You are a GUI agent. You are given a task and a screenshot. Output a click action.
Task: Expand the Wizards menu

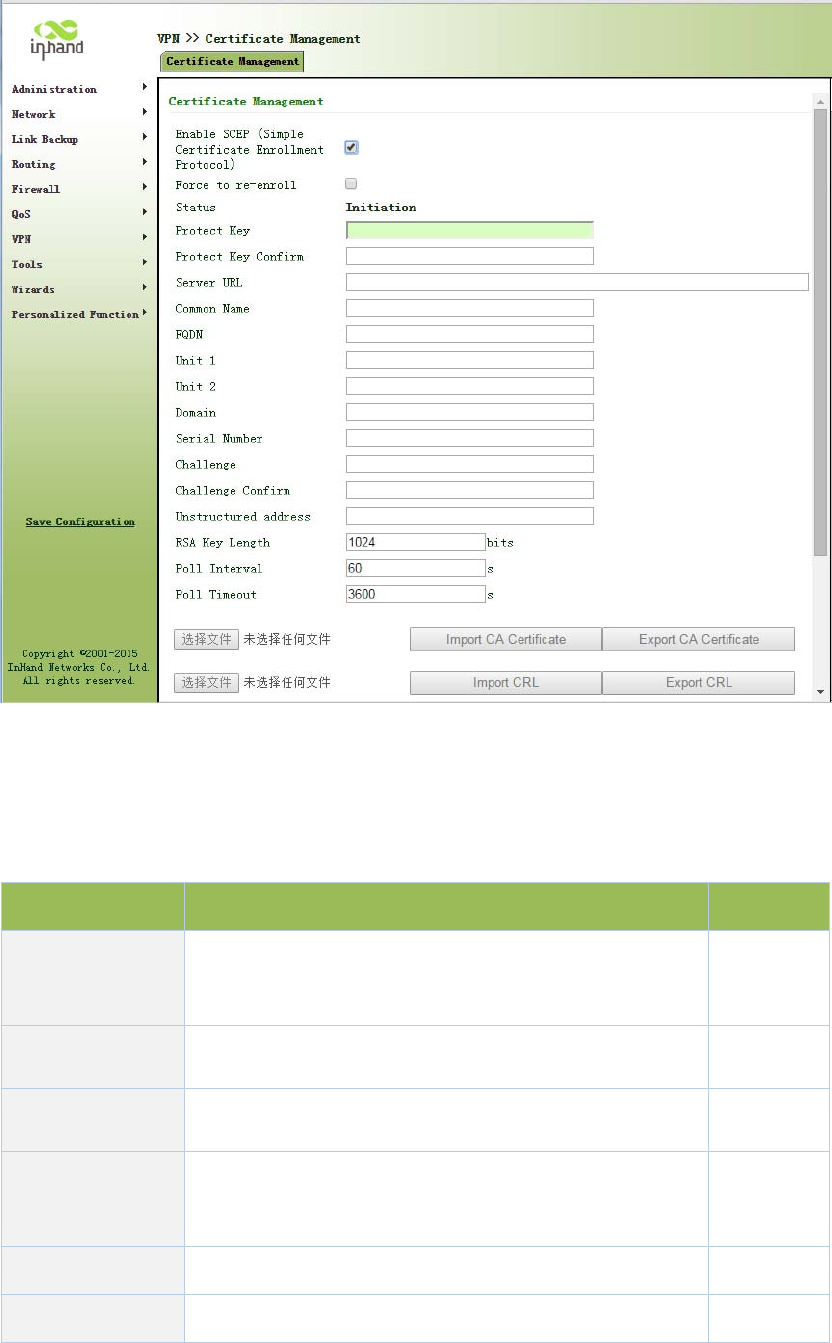tap(79, 289)
